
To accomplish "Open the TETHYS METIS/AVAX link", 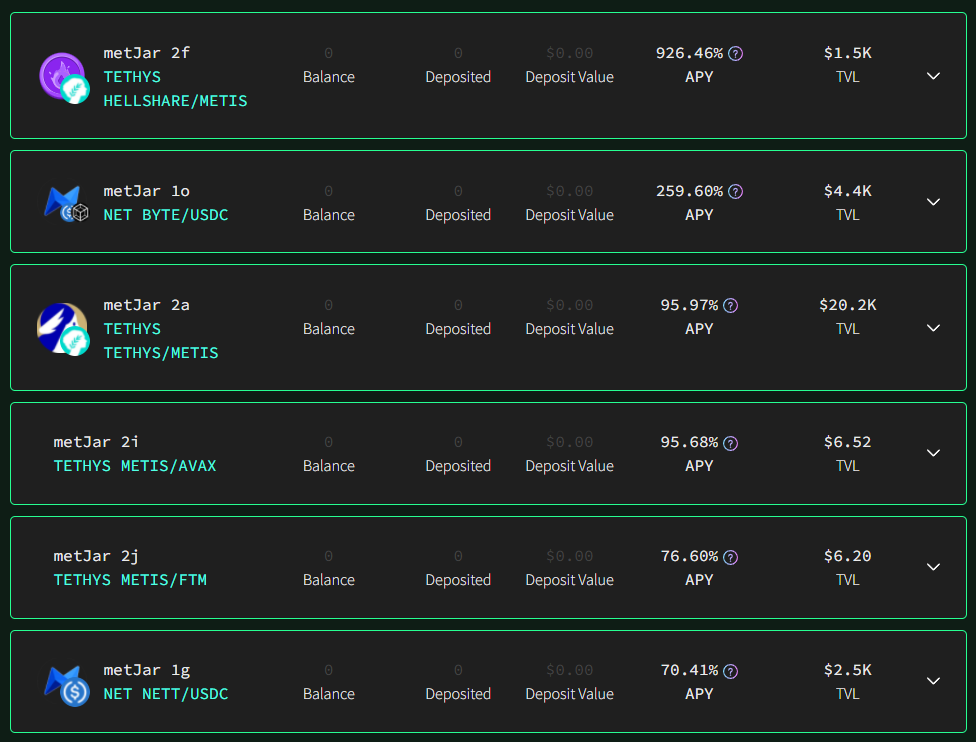I will click(x=135, y=466).
